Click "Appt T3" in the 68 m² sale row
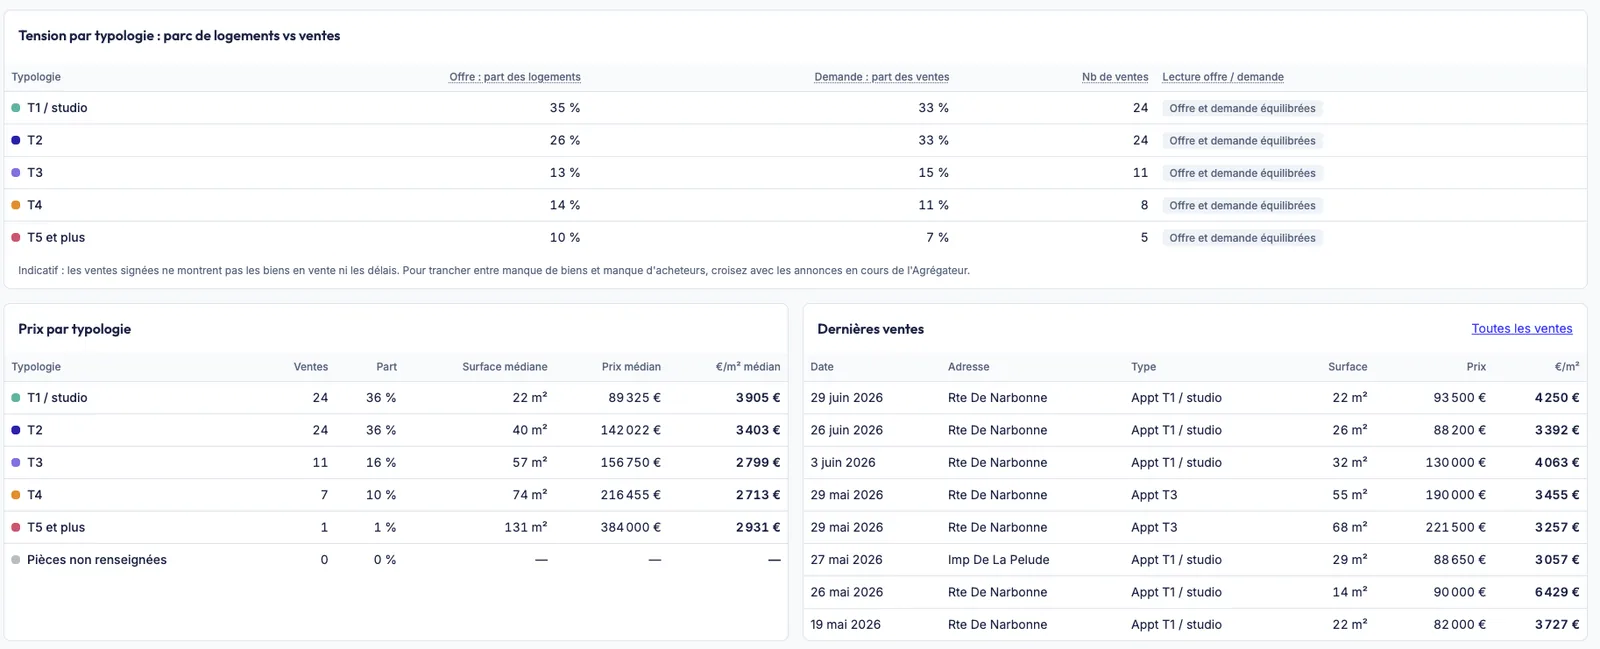This screenshot has height=649, width=1600. (x=1154, y=527)
